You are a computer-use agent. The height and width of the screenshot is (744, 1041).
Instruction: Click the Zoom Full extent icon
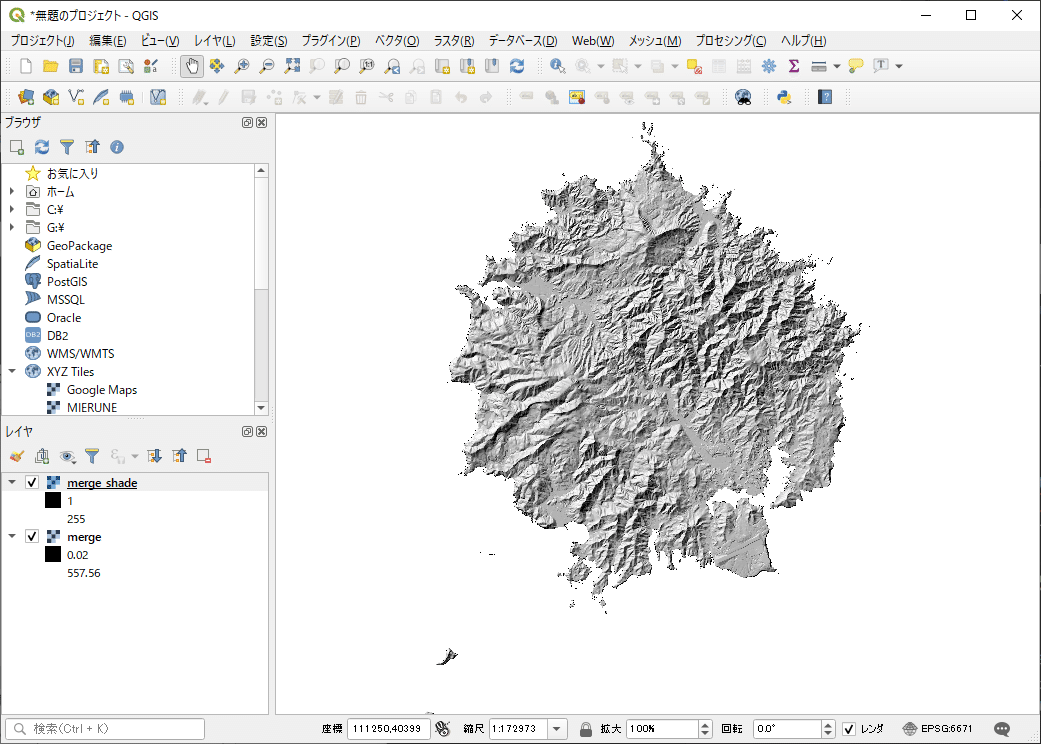[x=292, y=66]
